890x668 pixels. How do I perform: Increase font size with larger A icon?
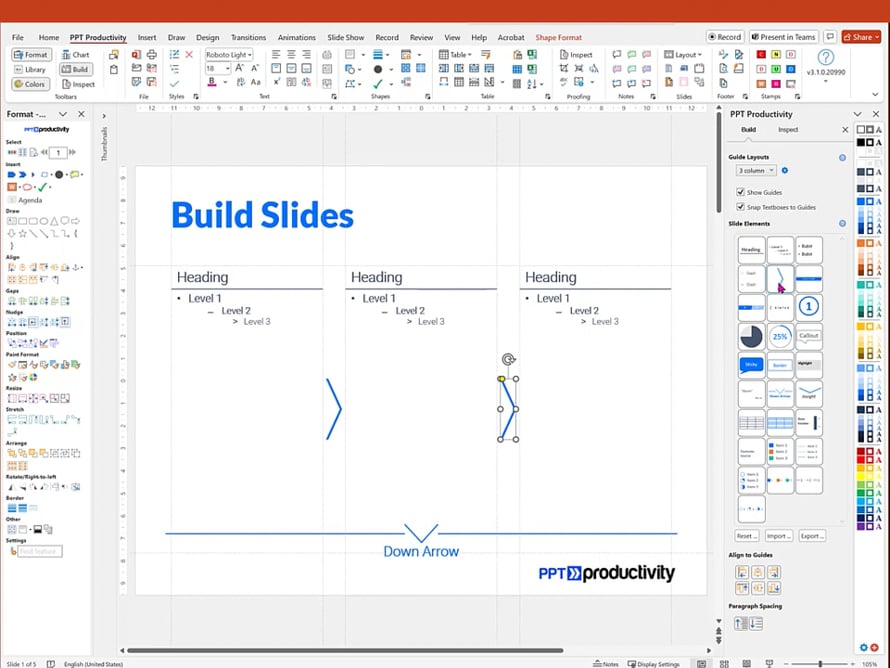tap(240, 68)
